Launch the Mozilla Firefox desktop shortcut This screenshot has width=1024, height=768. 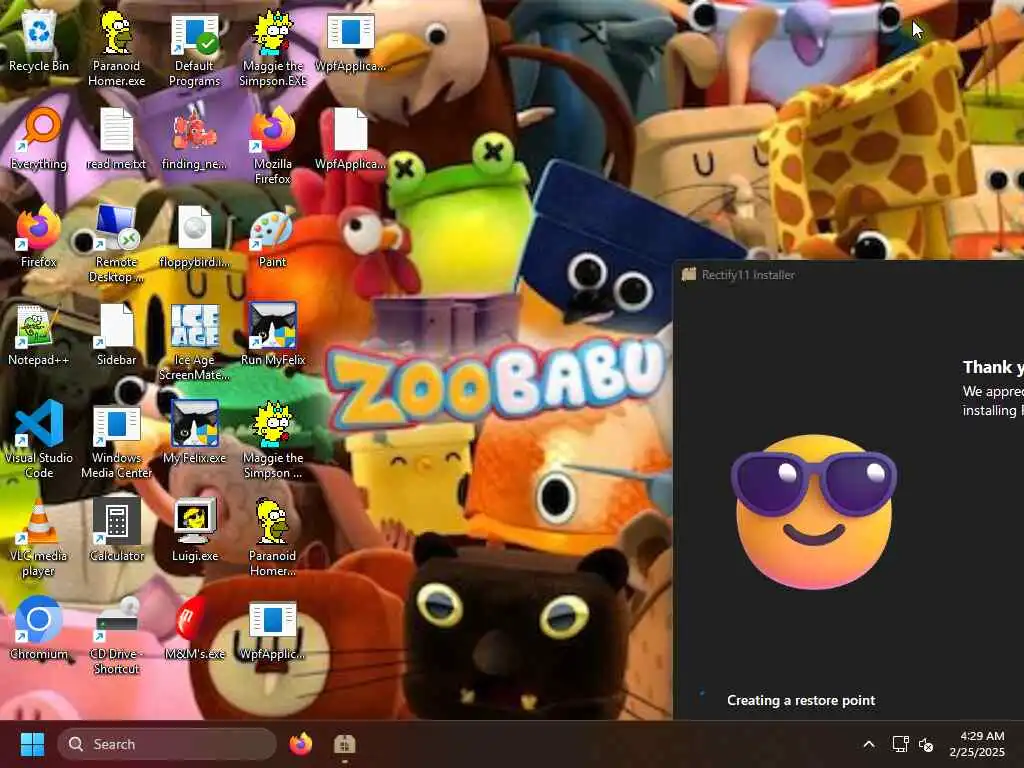click(x=272, y=146)
